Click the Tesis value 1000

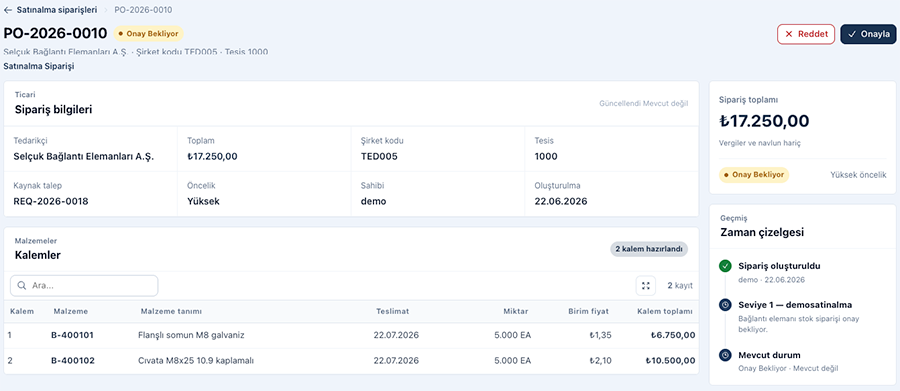click(x=546, y=156)
